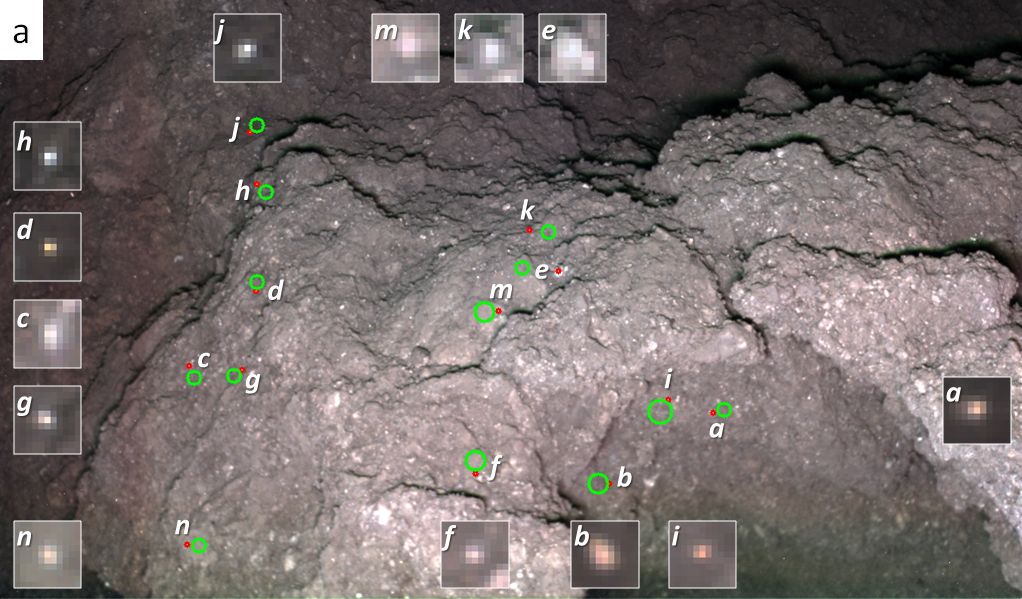This screenshot has height=599, width=1022.
Task: Select green circle marker left of e
Action: click(x=522, y=268)
